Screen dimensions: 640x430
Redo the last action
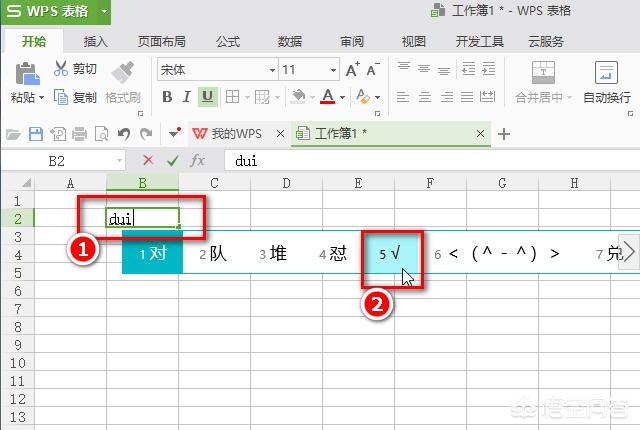(x=146, y=133)
